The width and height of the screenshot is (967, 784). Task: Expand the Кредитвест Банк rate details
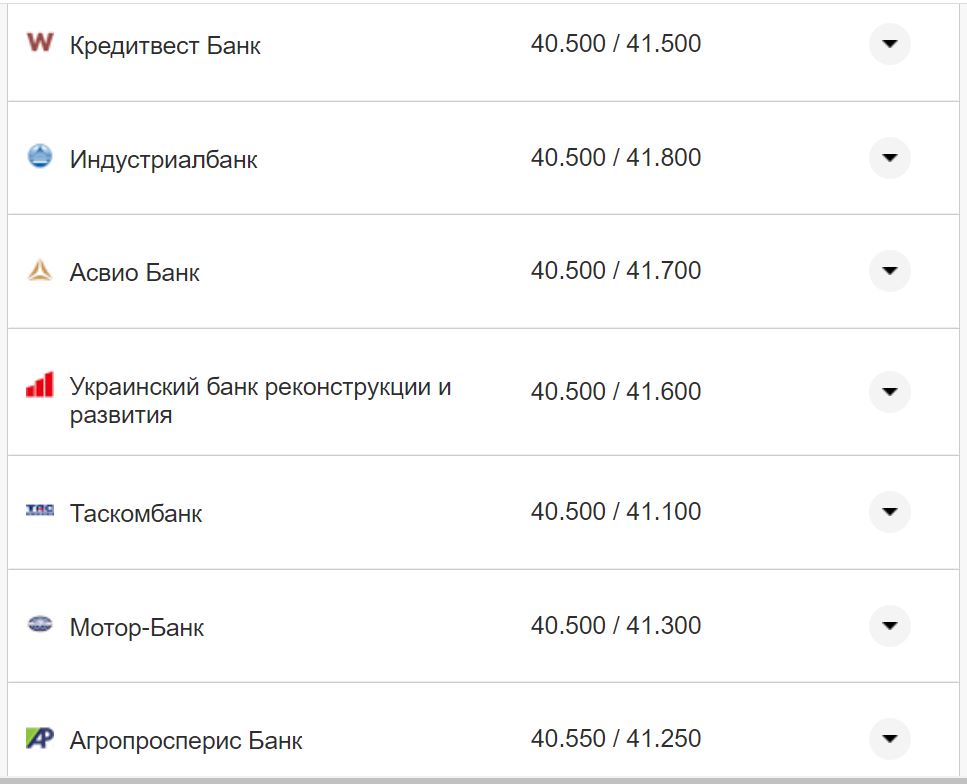tap(888, 44)
